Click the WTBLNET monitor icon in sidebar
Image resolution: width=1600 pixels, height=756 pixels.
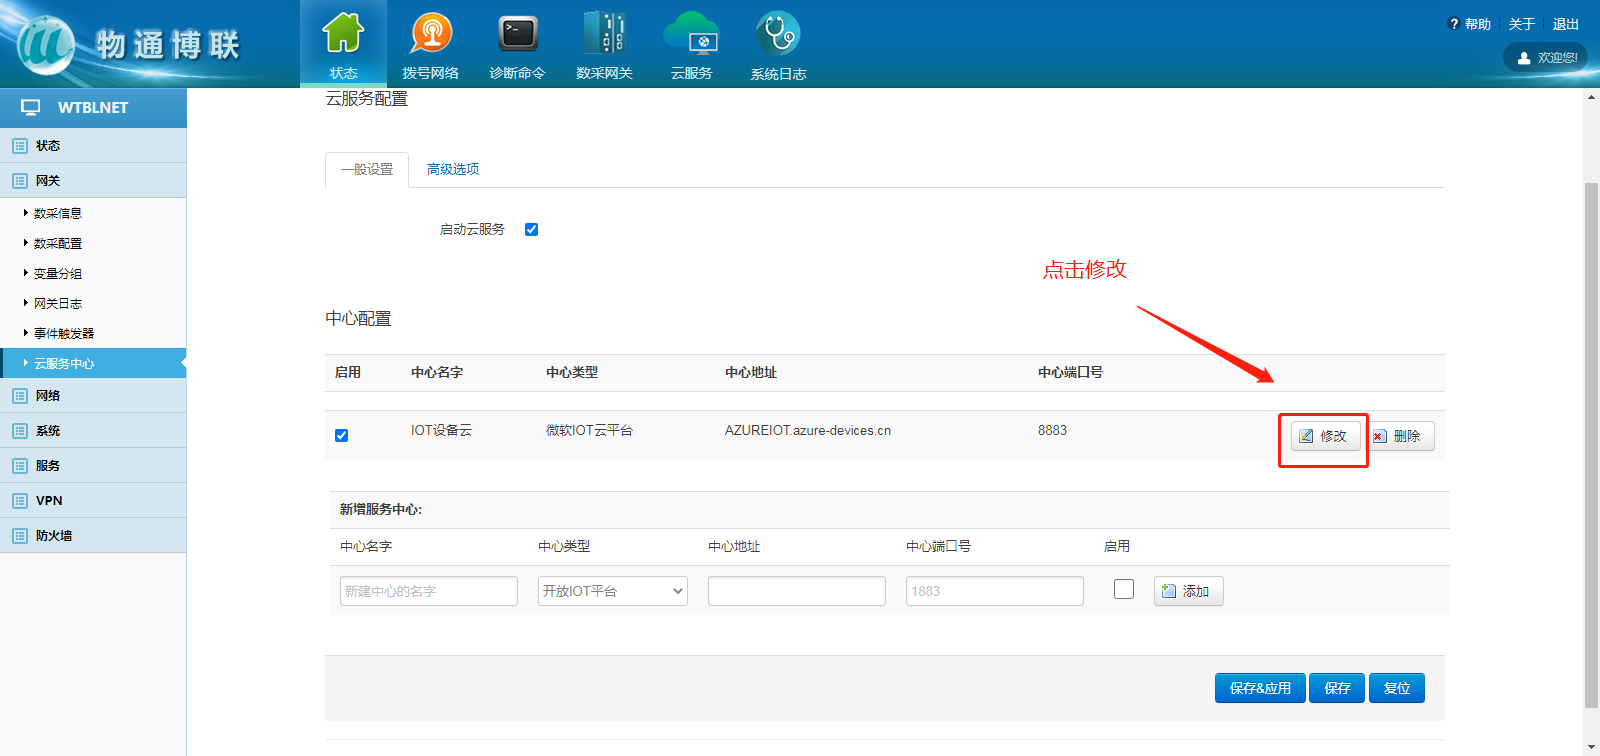click(x=31, y=107)
